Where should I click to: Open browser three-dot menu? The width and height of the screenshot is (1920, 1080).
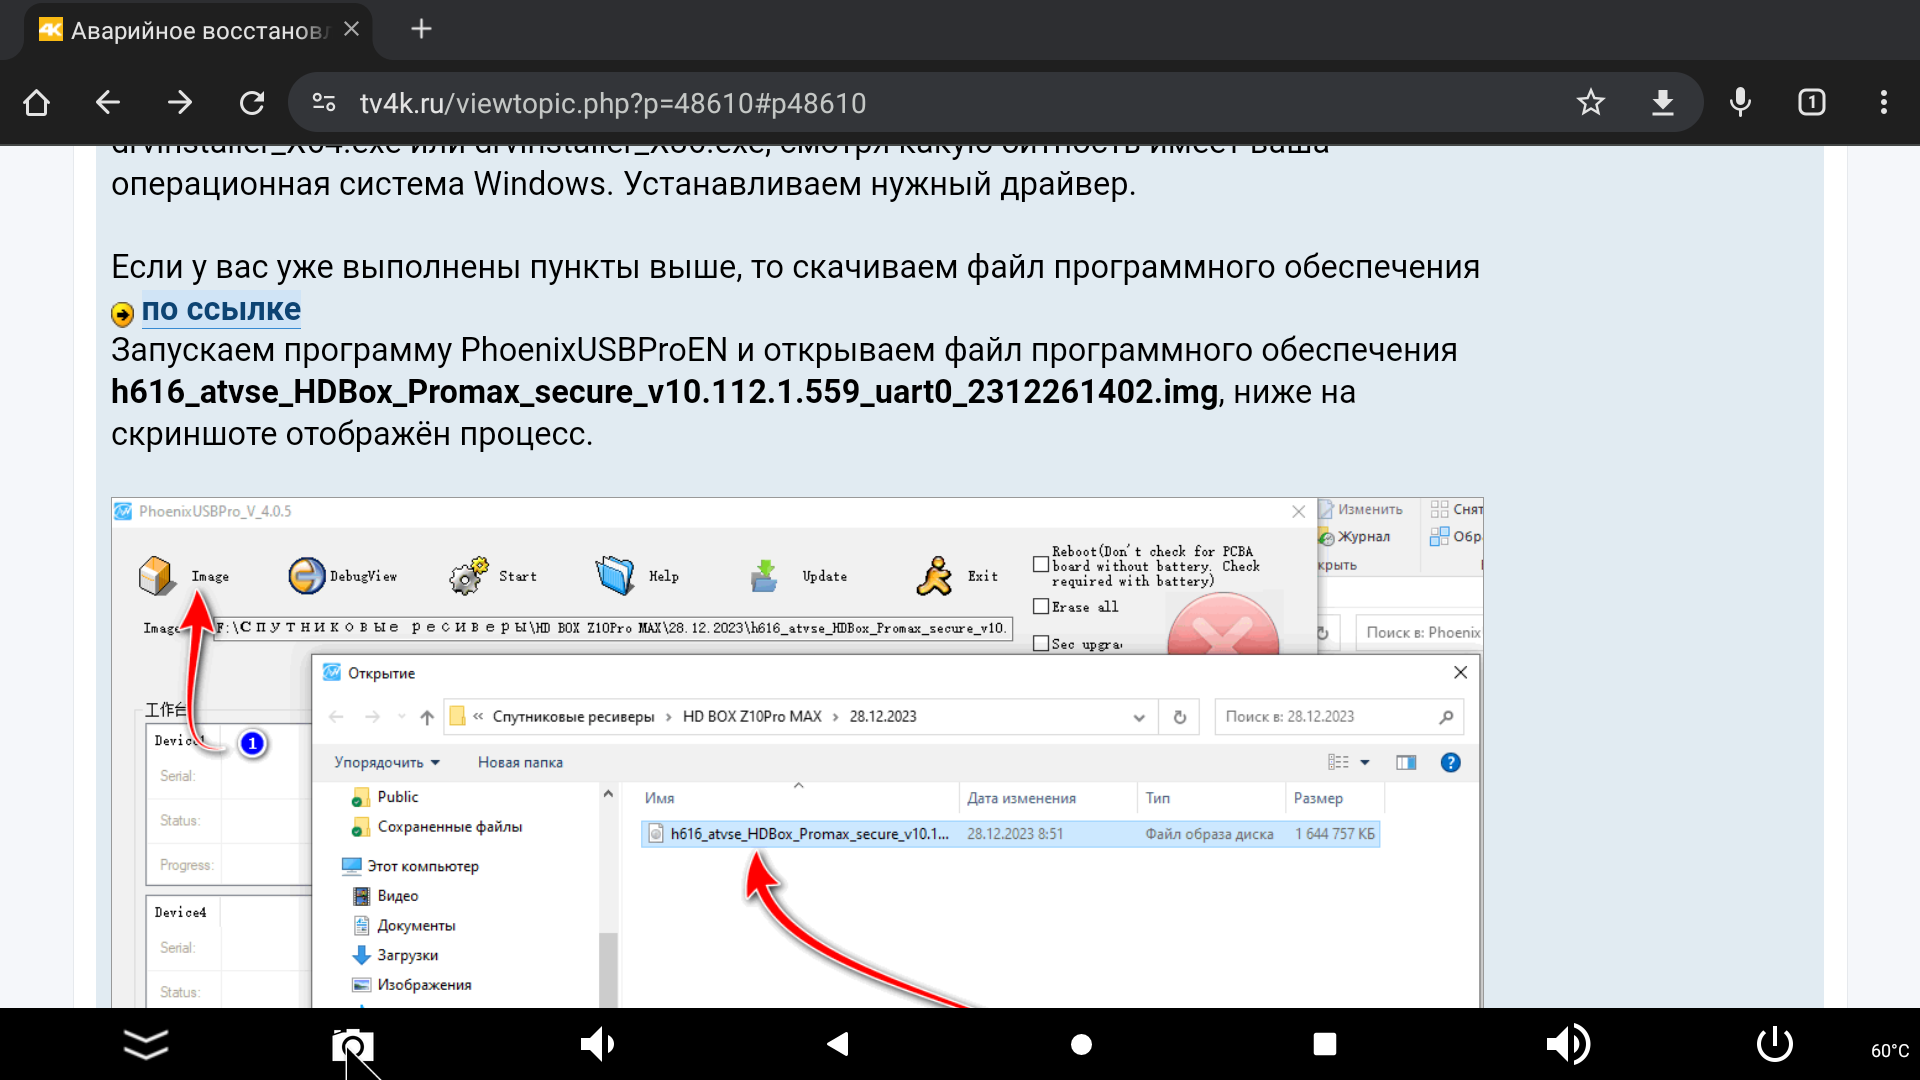coord(1884,103)
